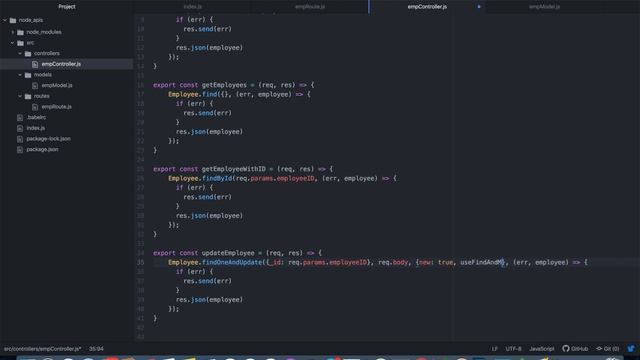640x360 pixels.
Task: Click the node_apis folder icon
Action: pos(13,20)
